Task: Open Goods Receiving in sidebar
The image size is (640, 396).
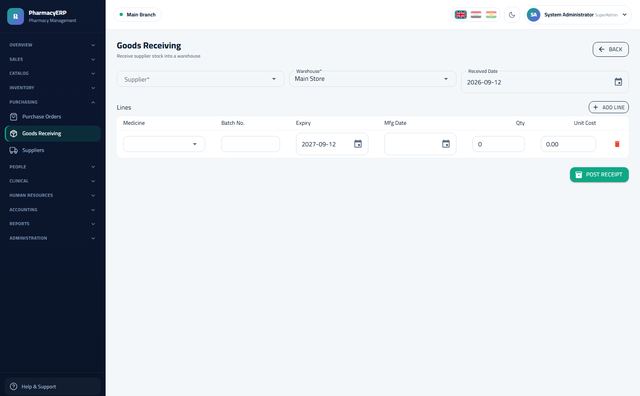Action: coord(52,133)
